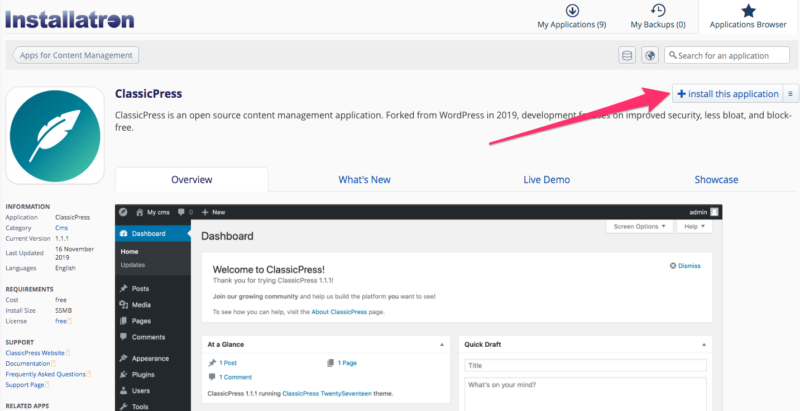Image resolution: width=800 pixels, height=411 pixels.
Task: Click the home icon beside My cms
Action: click(x=139, y=212)
